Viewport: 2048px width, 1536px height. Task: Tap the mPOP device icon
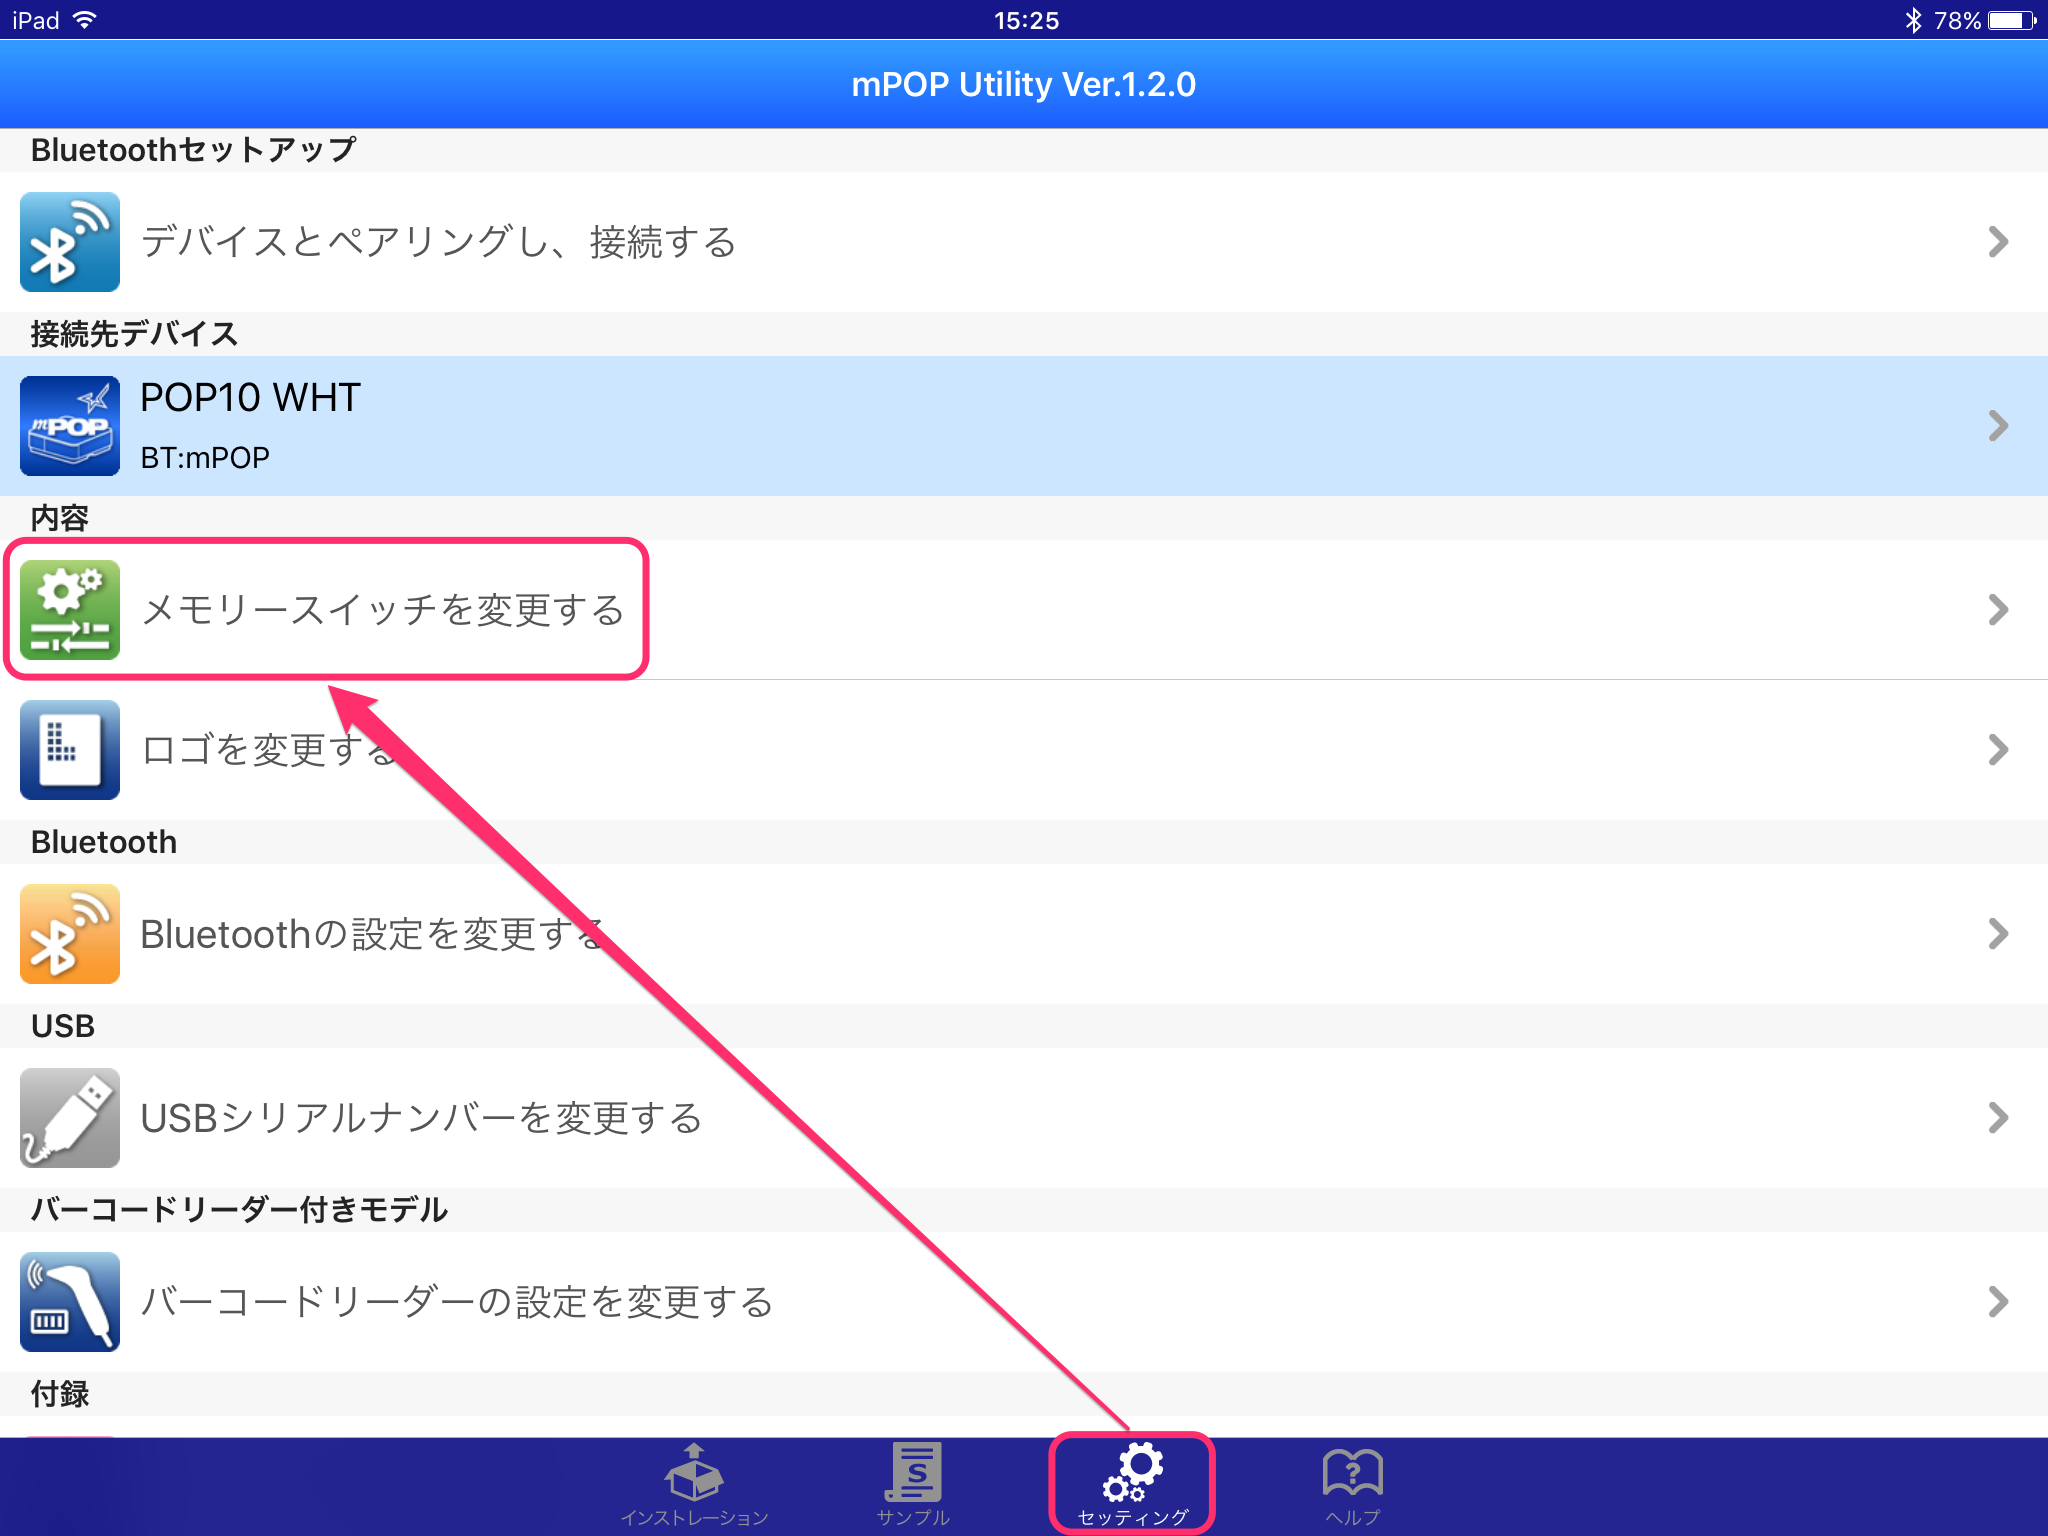[x=70, y=426]
